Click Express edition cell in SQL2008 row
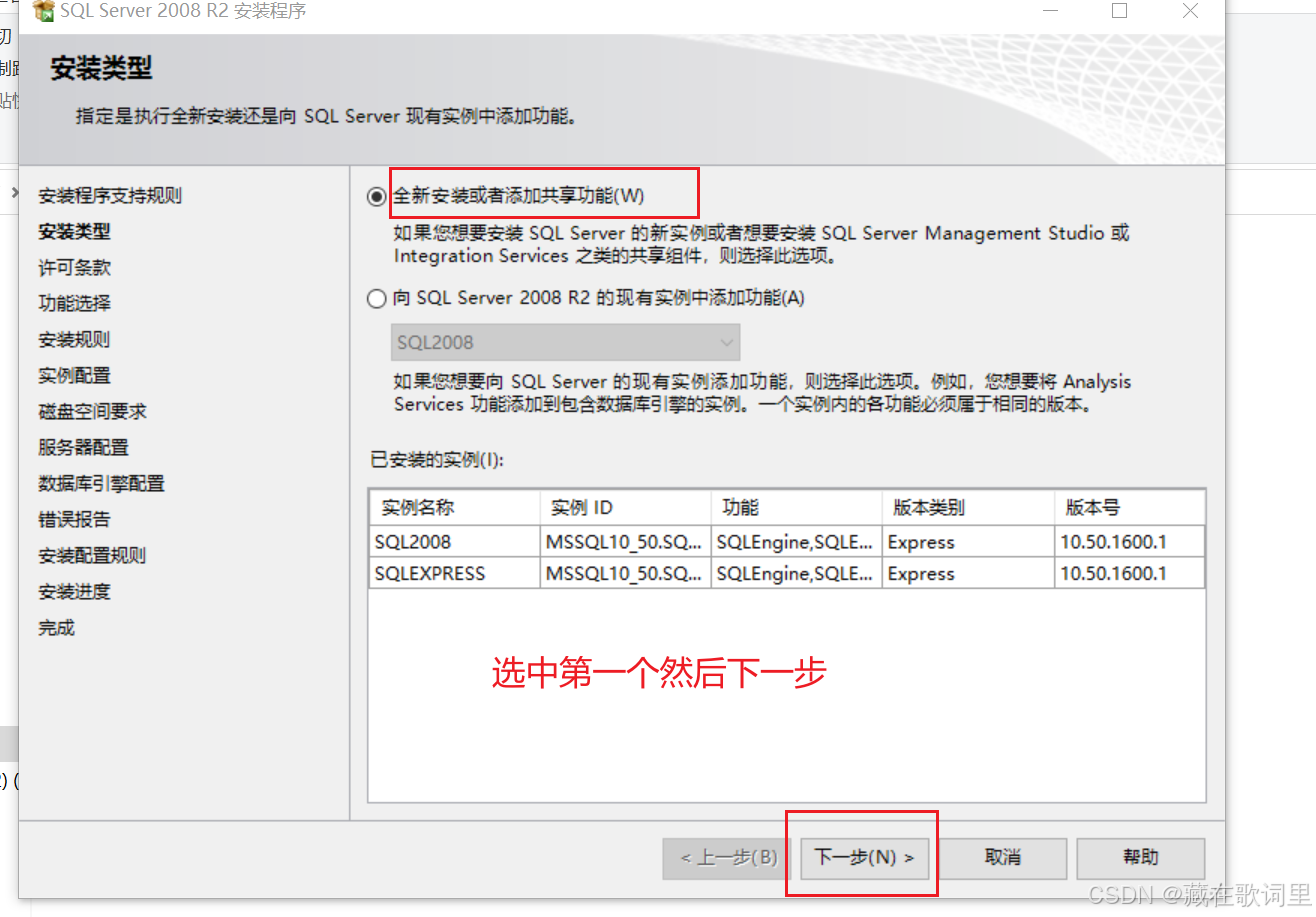Image resolution: width=1316 pixels, height=917 pixels. coord(968,542)
